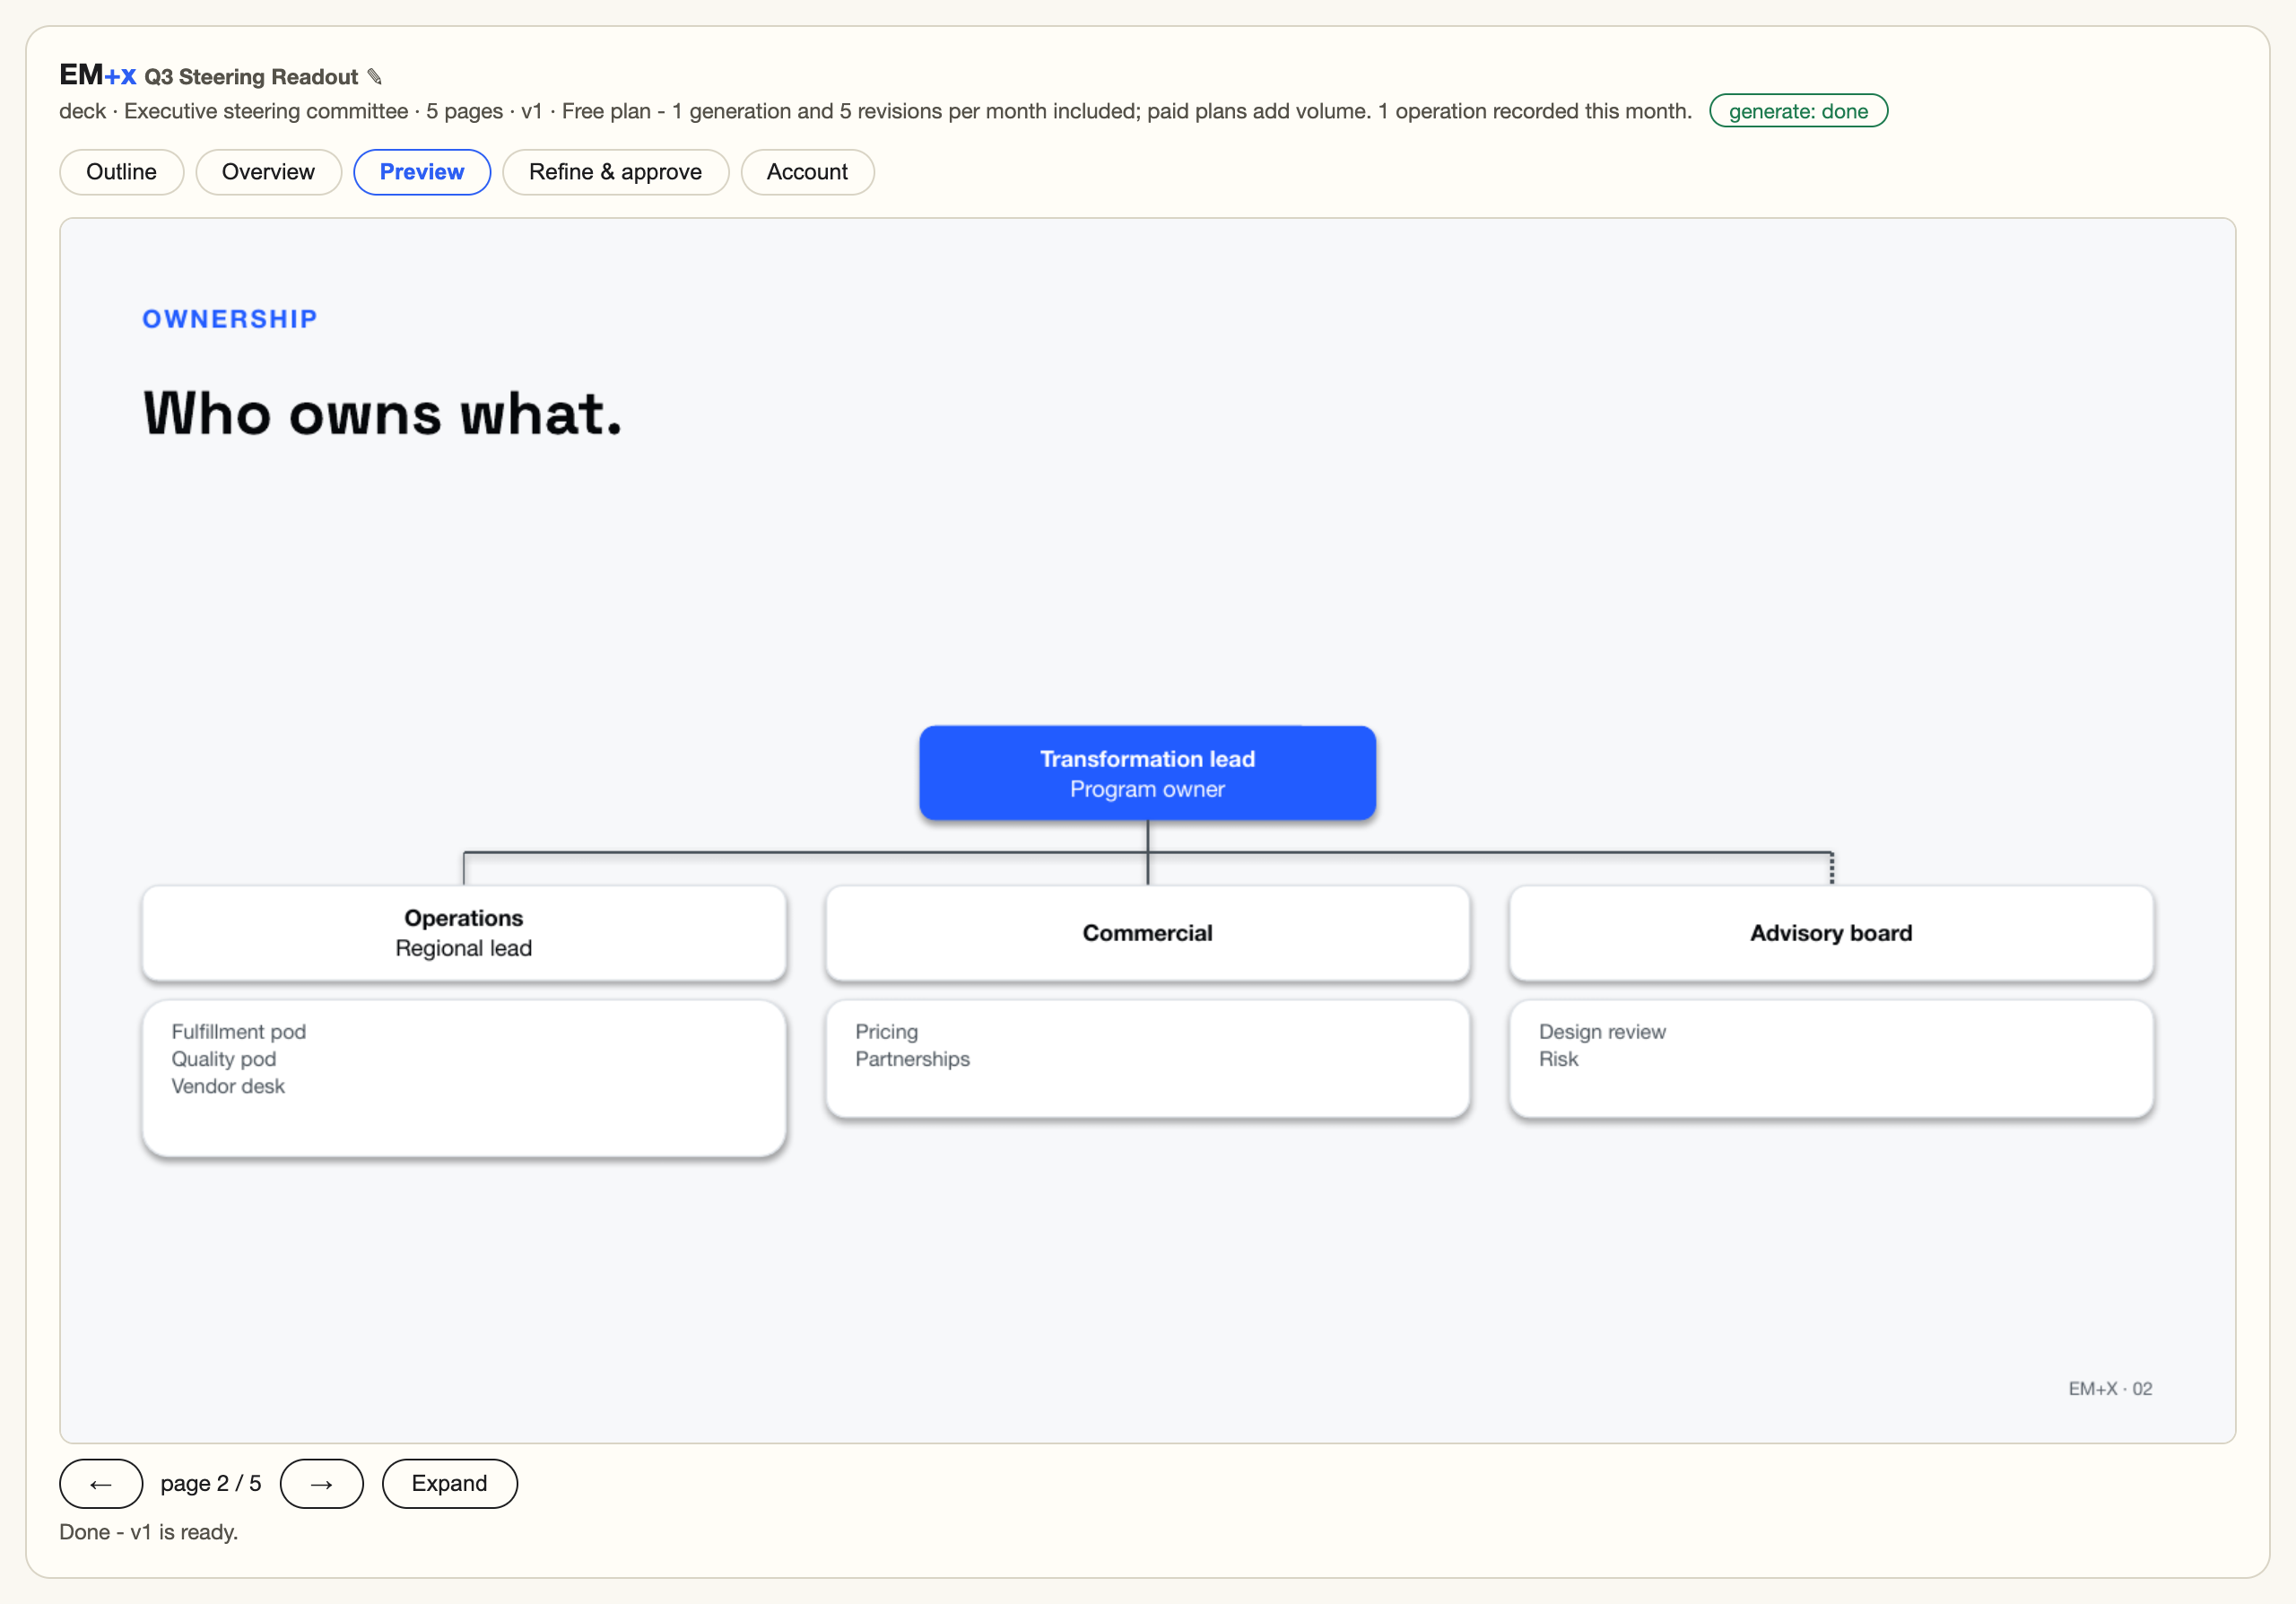
Task: Switch to the Overview tab
Action: coord(268,172)
